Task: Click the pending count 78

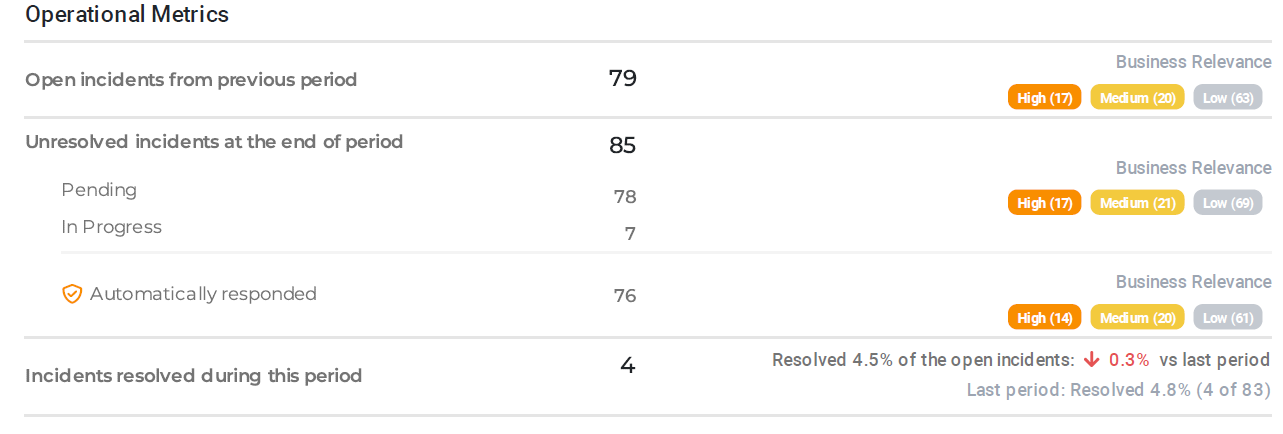Action: click(x=625, y=197)
